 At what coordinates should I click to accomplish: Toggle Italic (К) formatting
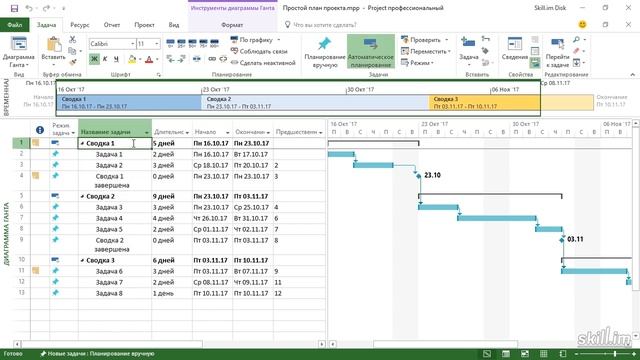(105, 59)
